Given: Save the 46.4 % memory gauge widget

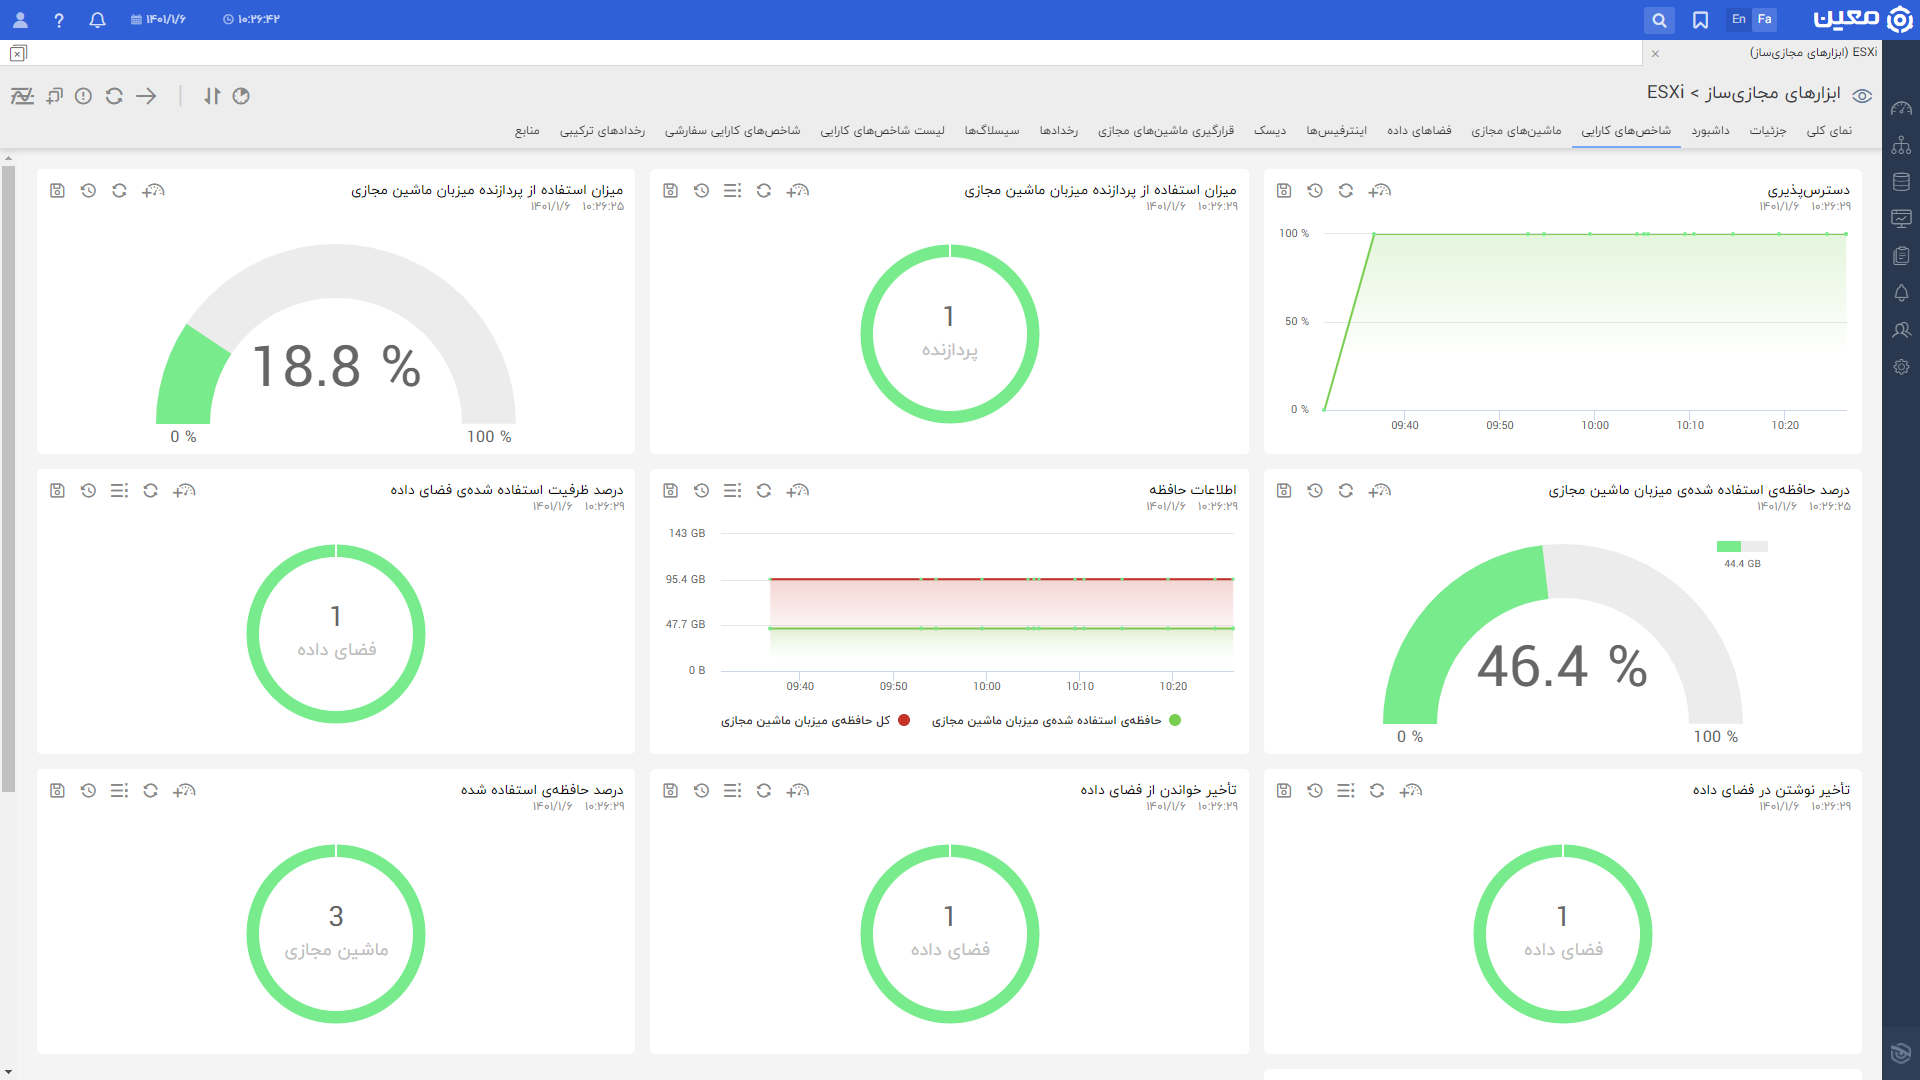Looking at the screenshot, I should coord(1284,490).
